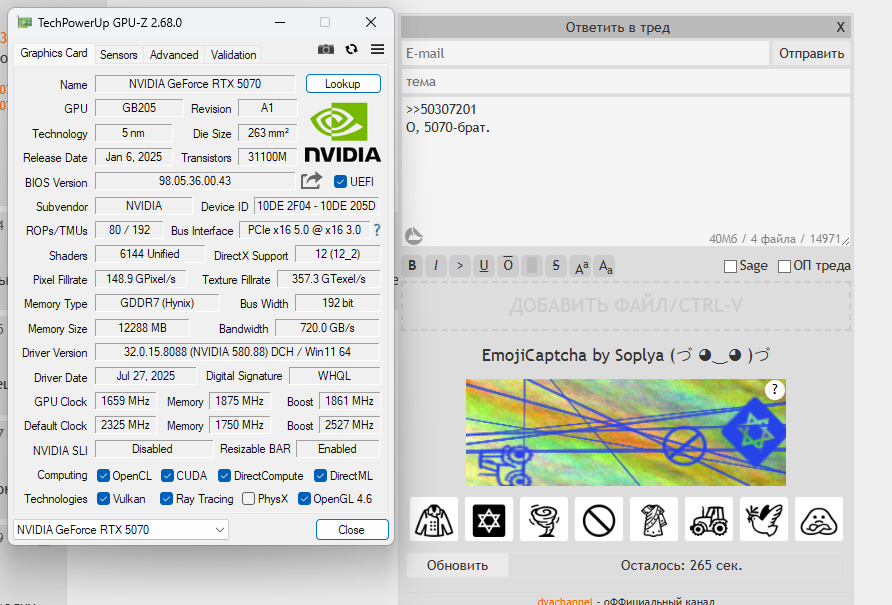Click the GPU name field value
892x605 pixels.
pyautogui.click(x=195, y=84)
